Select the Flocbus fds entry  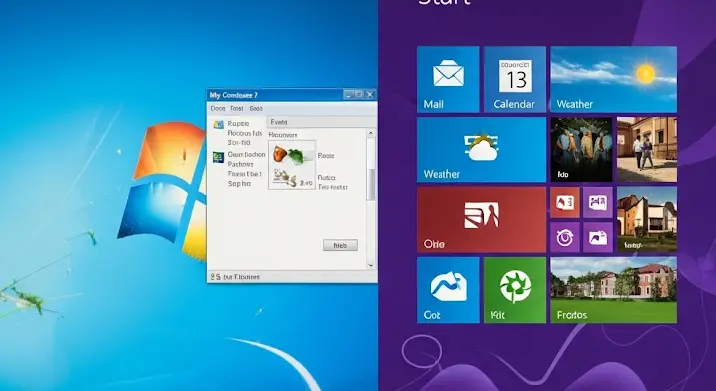pyautogui.click(x=245, y=133)
